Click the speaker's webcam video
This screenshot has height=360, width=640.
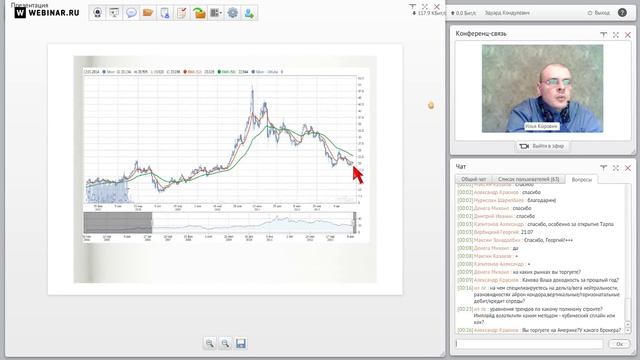click(x=542, y=88)
